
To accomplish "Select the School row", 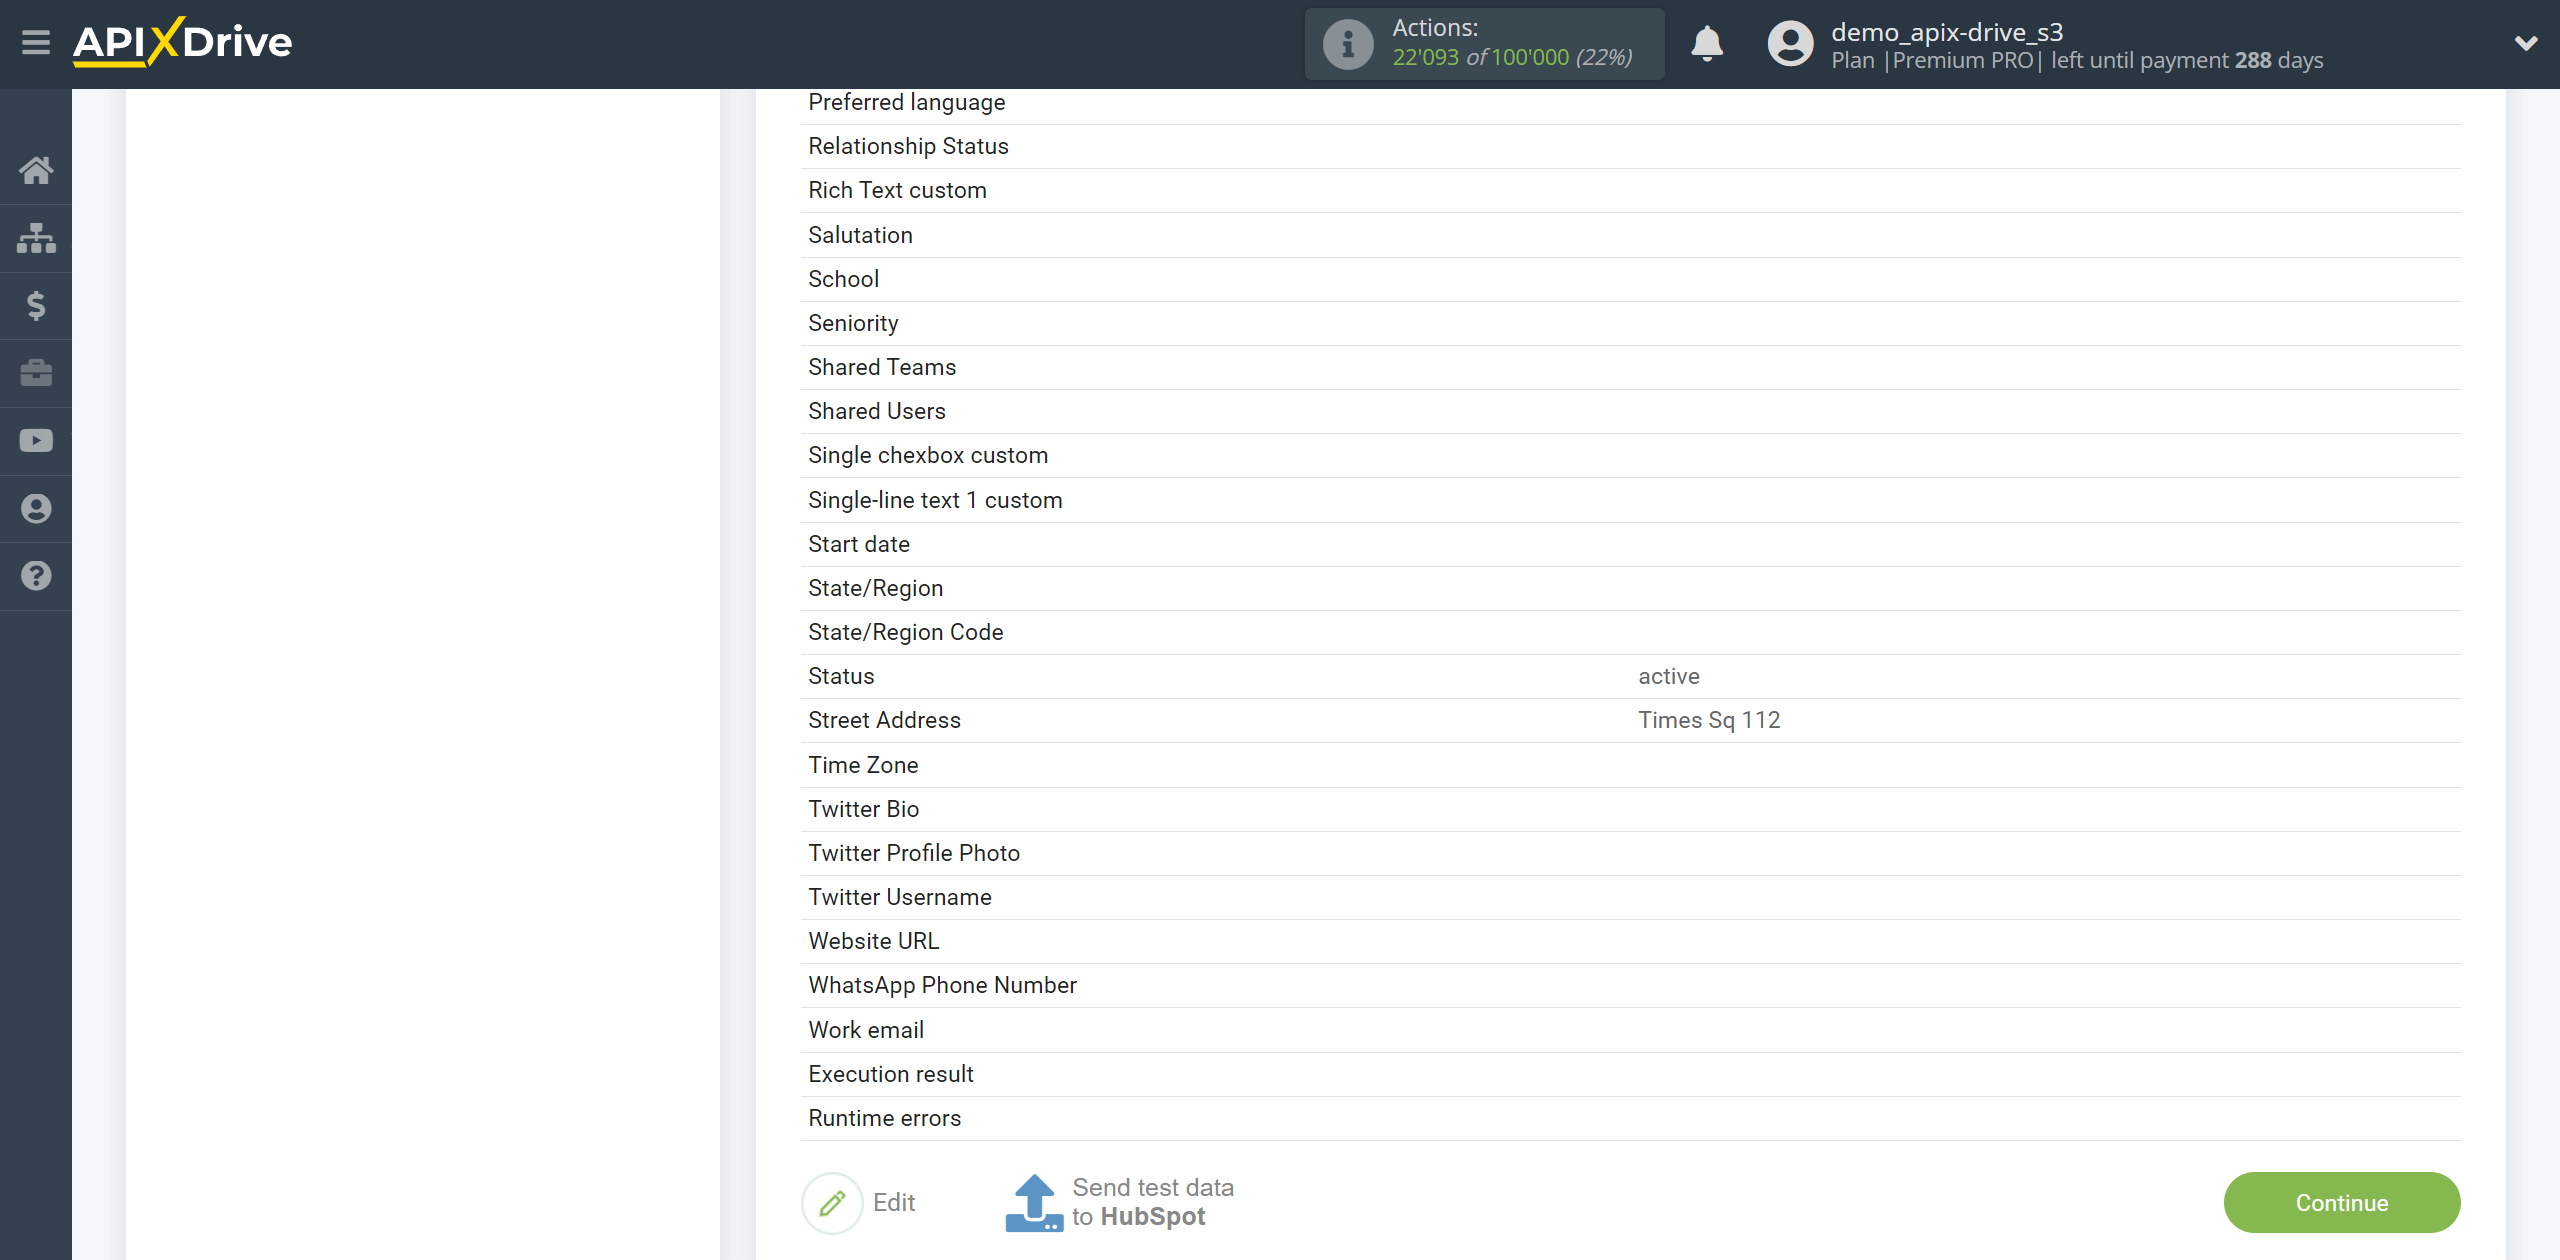I will point(1630,280).
